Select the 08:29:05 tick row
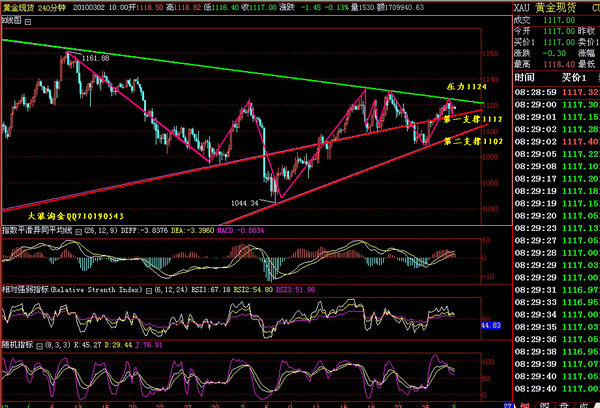Image resolution: width=600 pixels, height=408 pixels. [x=557, y=154]
